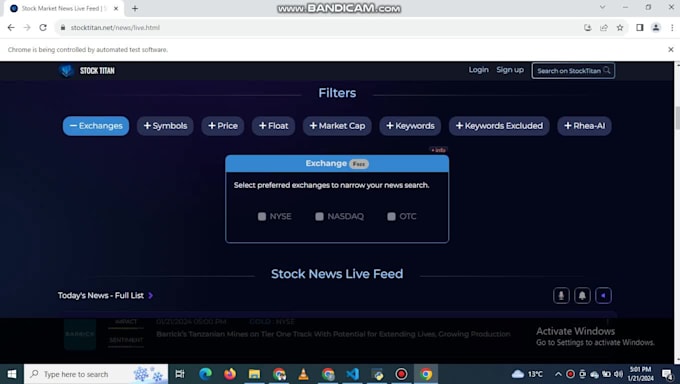Check the NYSE exchange checkbox

262,216
